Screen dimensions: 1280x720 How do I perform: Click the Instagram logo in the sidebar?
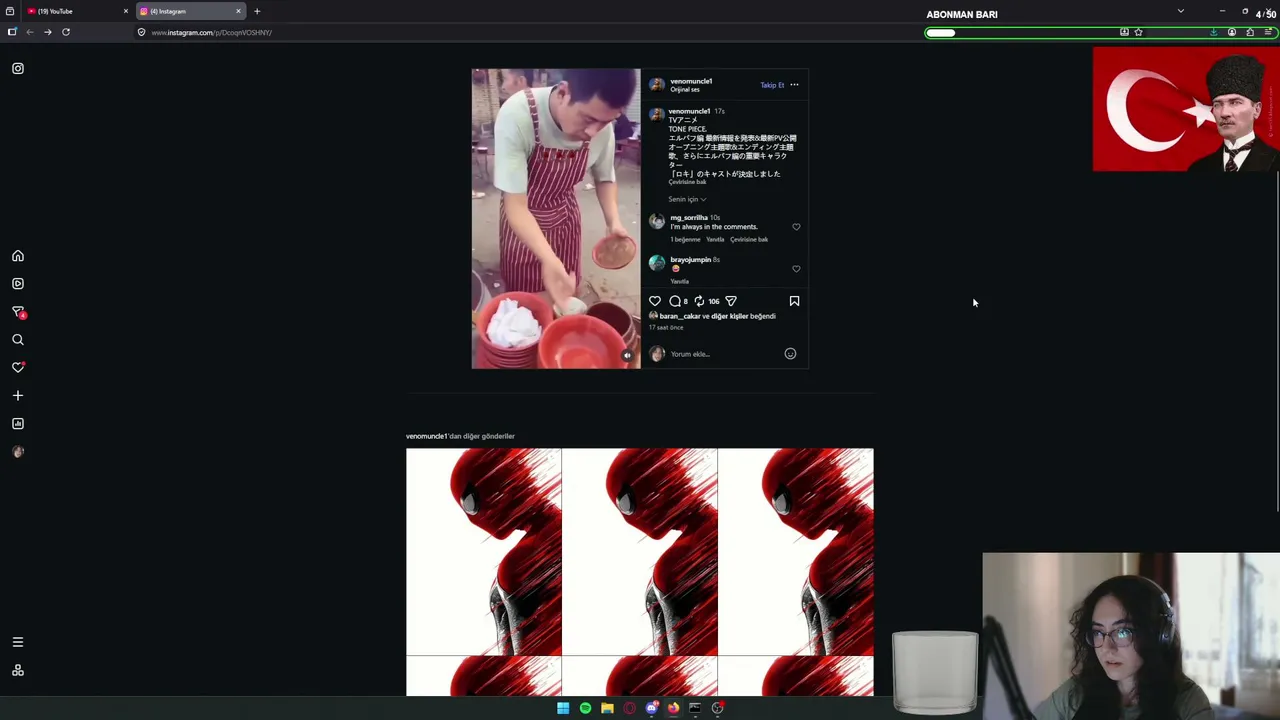tap(17, 68)
